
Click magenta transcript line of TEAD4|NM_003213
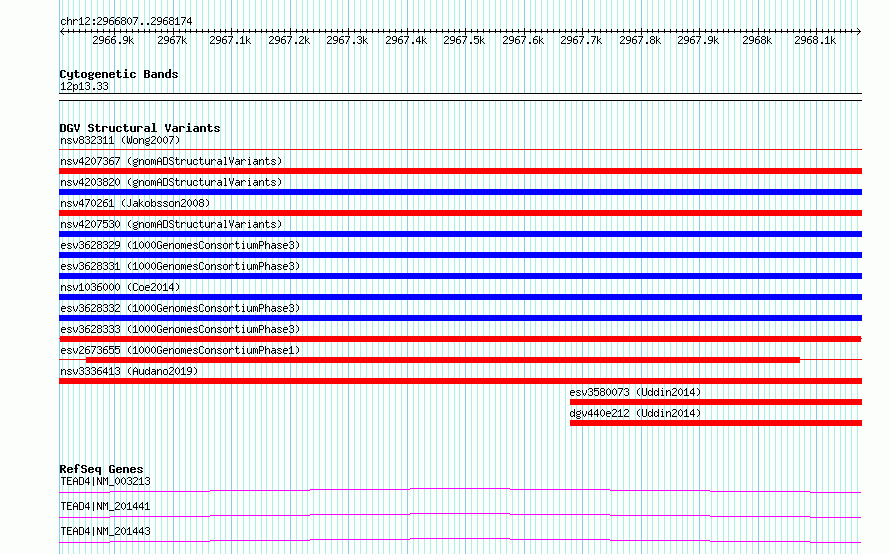pos(460,490)
